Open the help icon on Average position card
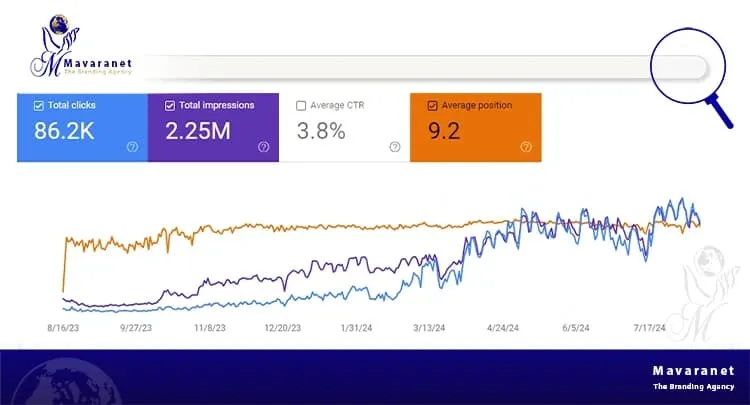This screenshot has width=750, height=405. (x=525, y=147)
